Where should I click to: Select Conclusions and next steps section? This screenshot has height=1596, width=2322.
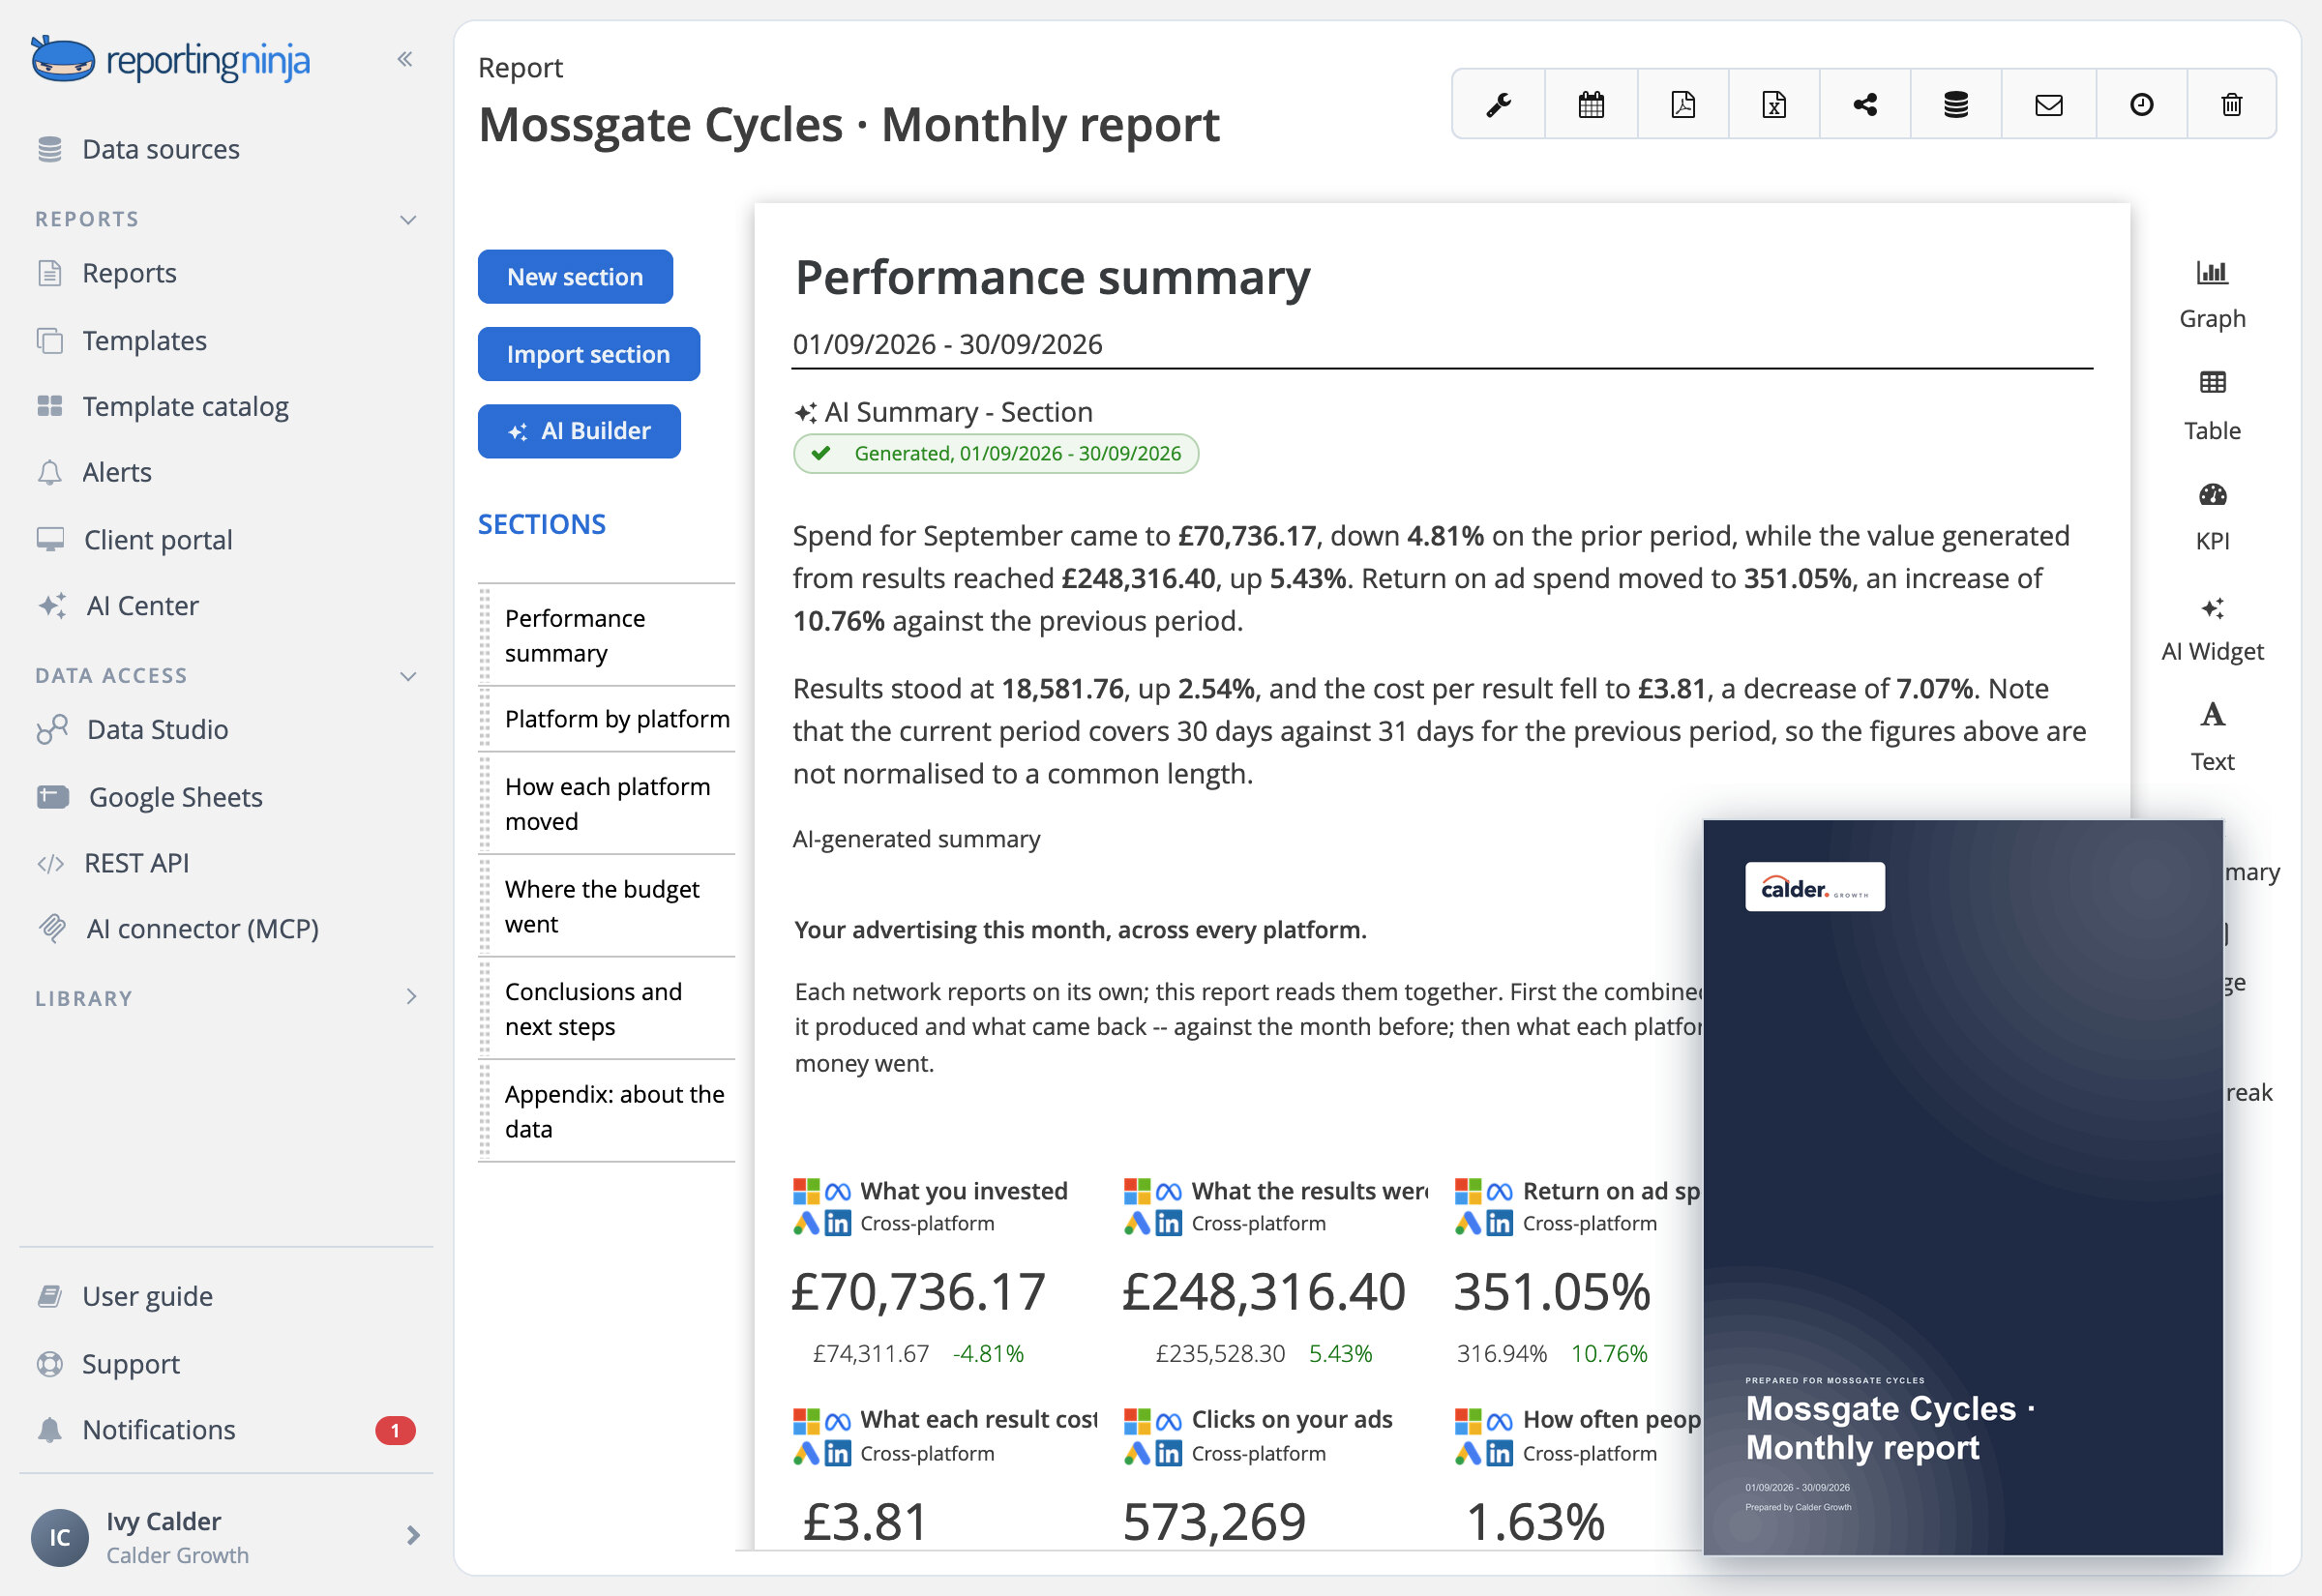pos(608,1009)
